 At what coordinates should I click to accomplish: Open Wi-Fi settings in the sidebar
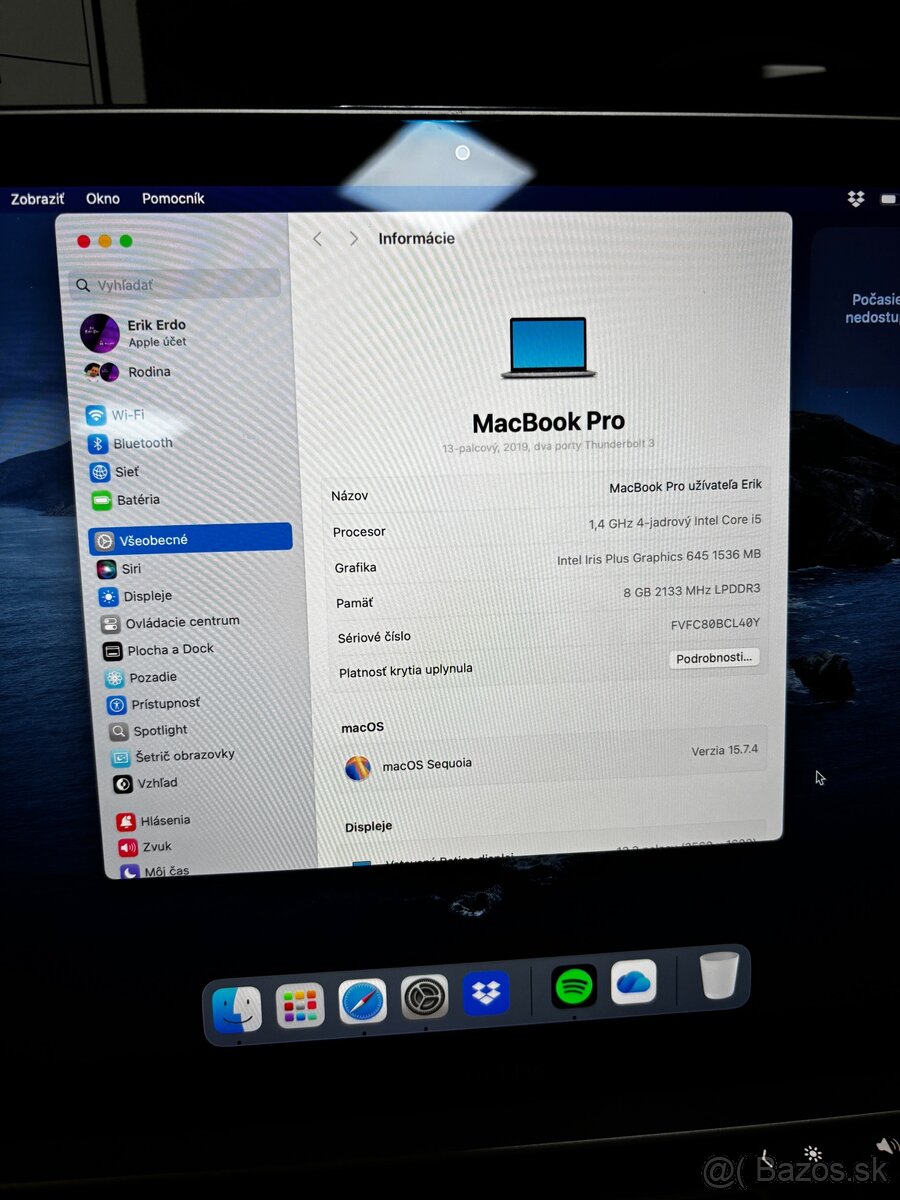tap(130, 415)
